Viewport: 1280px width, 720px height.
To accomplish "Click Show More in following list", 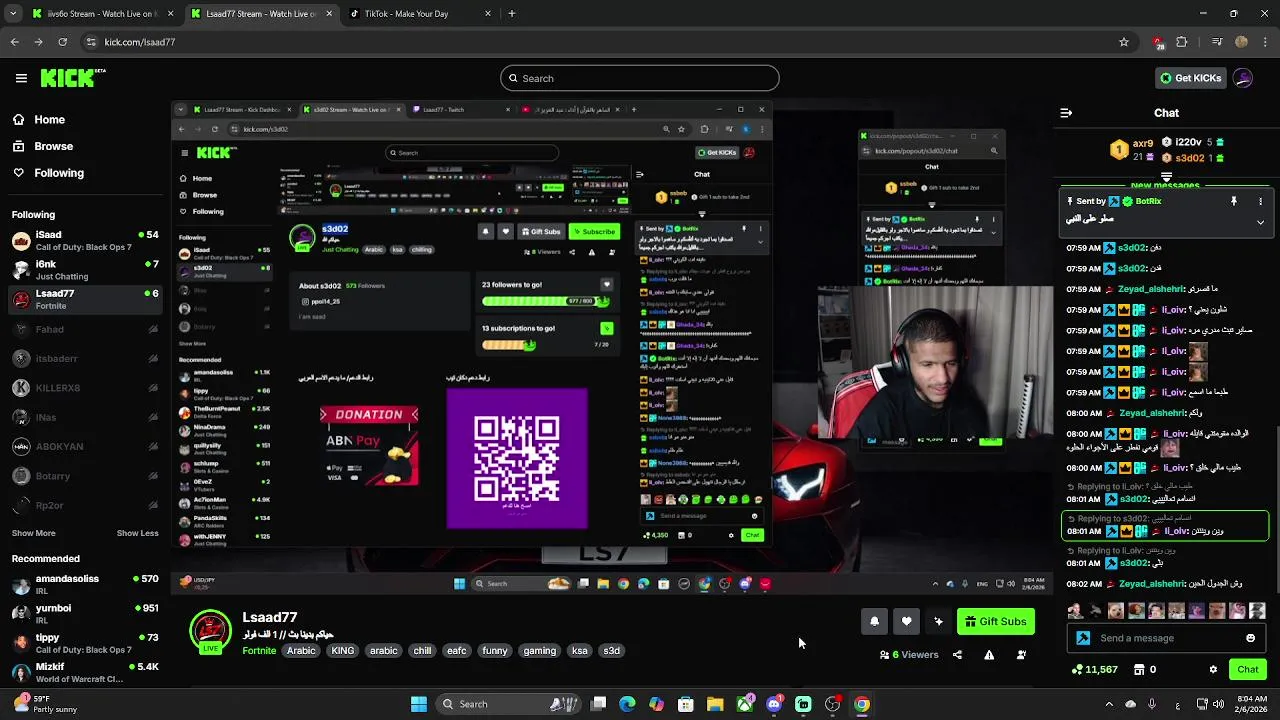I will [x=33, y=533].
